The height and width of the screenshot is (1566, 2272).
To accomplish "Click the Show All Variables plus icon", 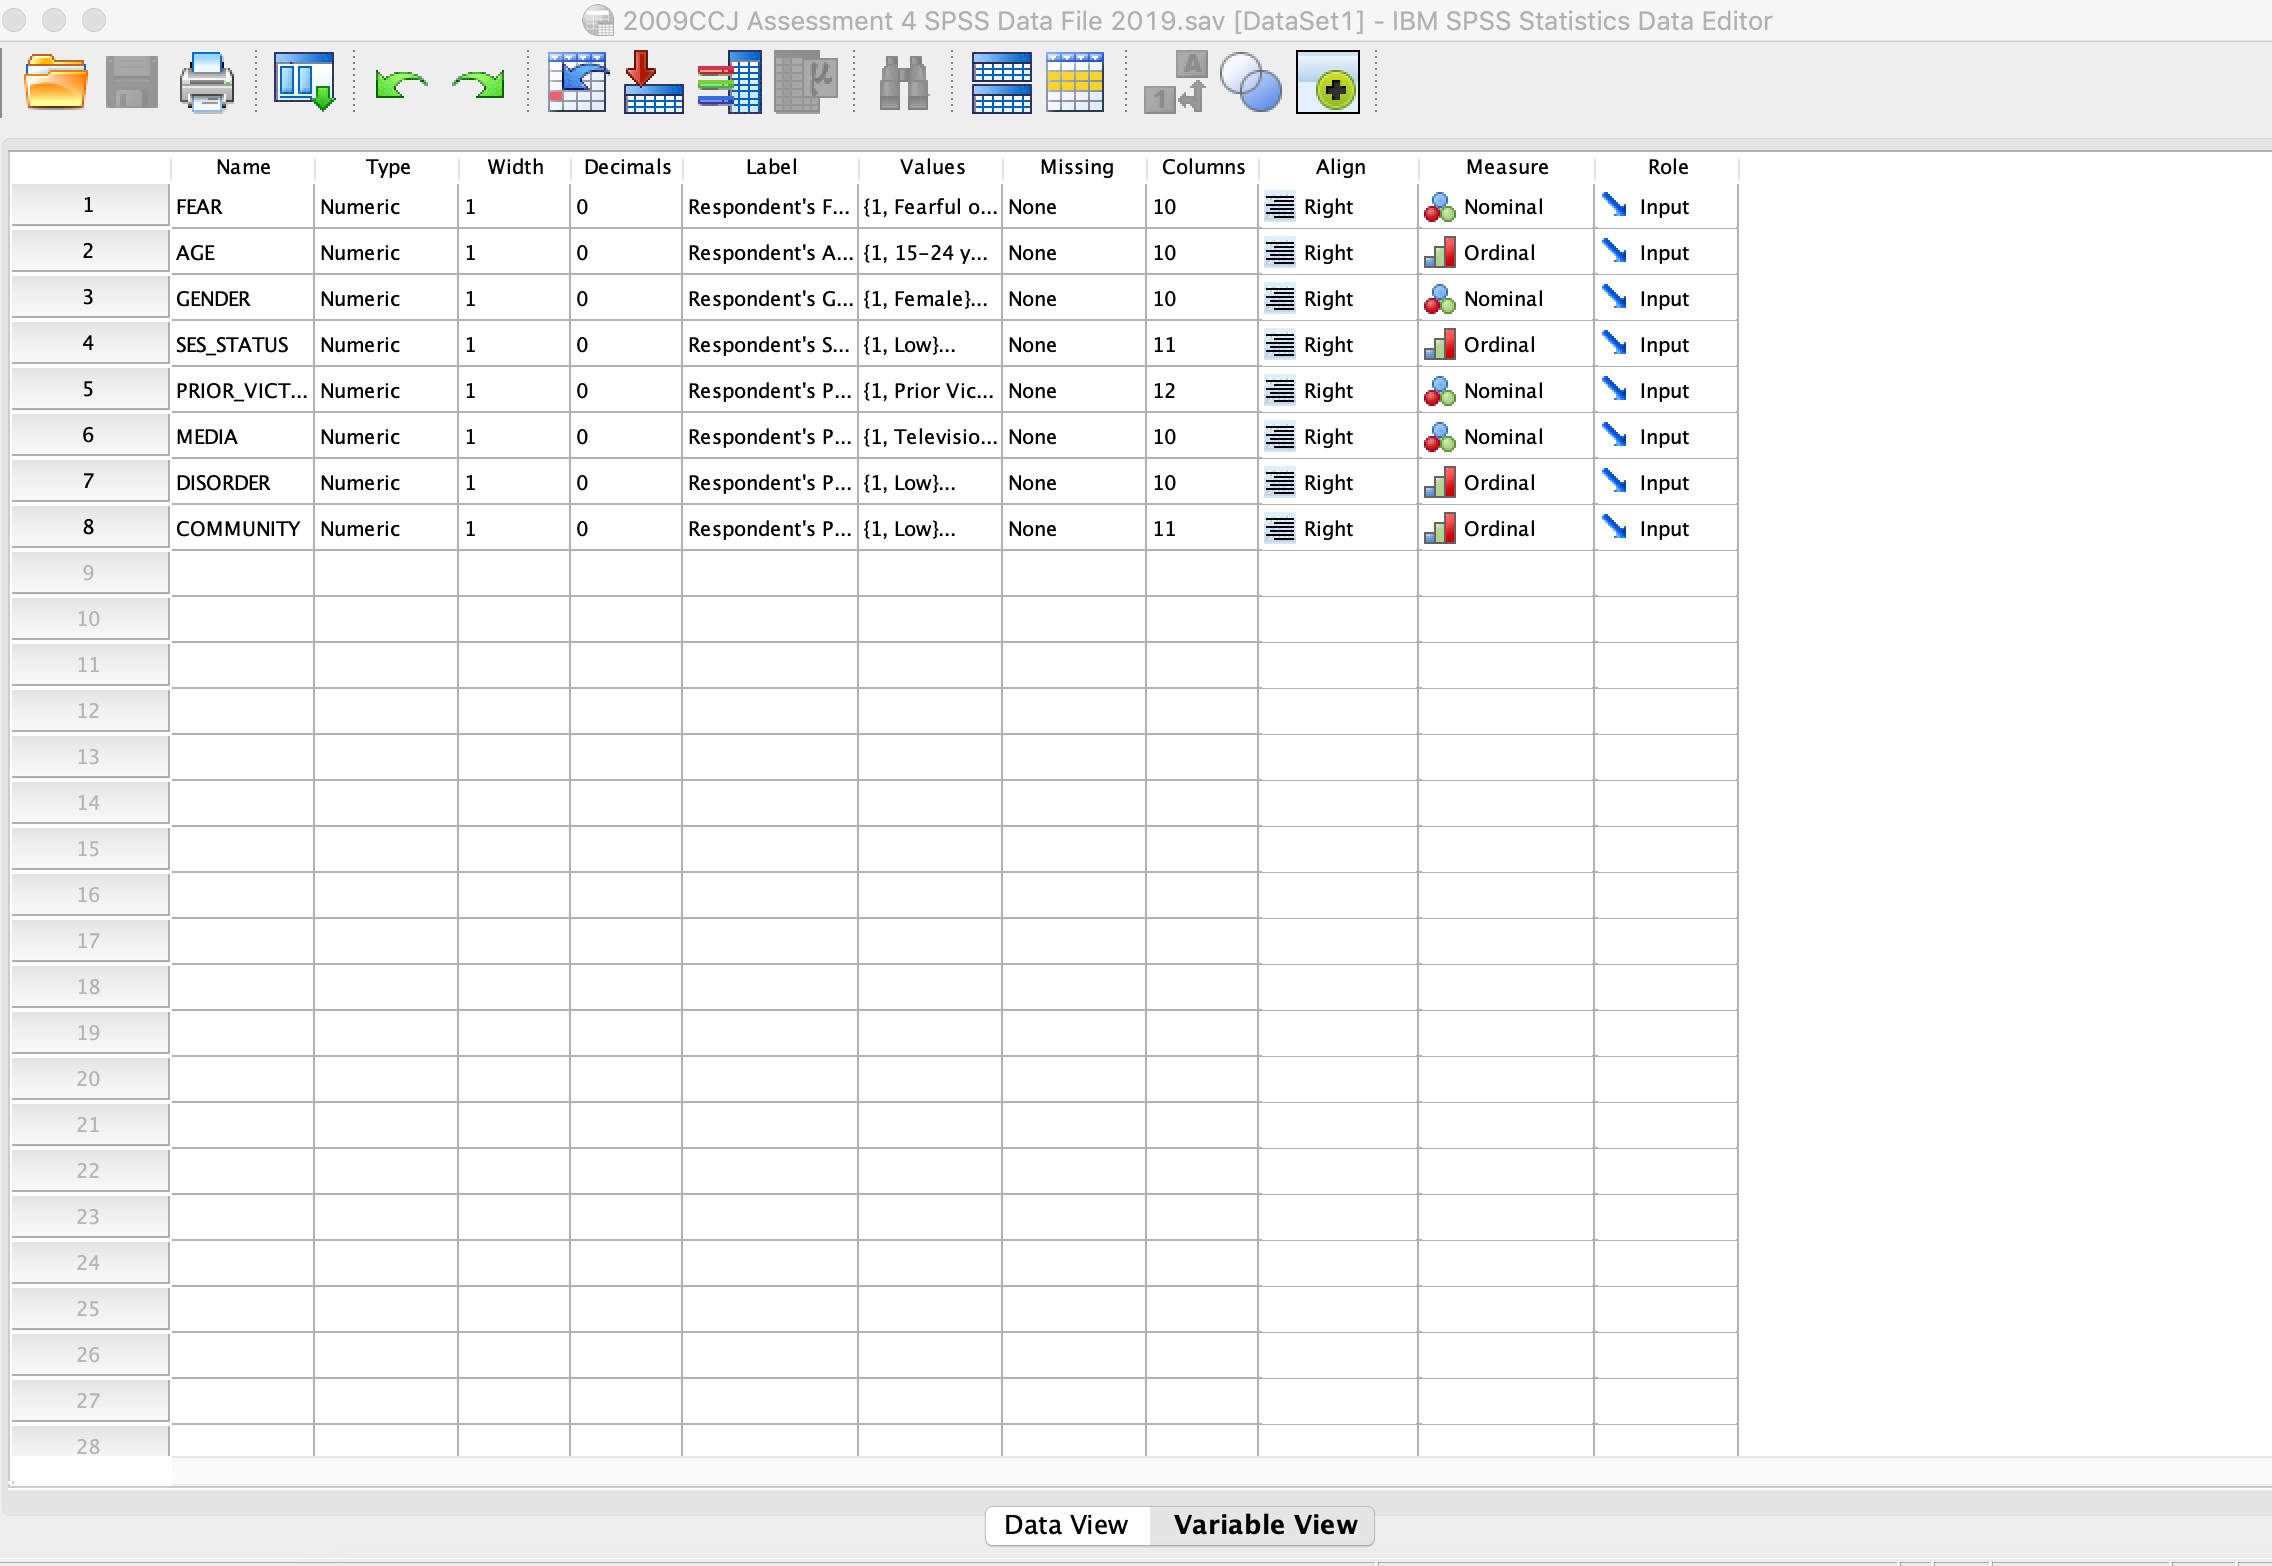I will [x=1328, y=83].
